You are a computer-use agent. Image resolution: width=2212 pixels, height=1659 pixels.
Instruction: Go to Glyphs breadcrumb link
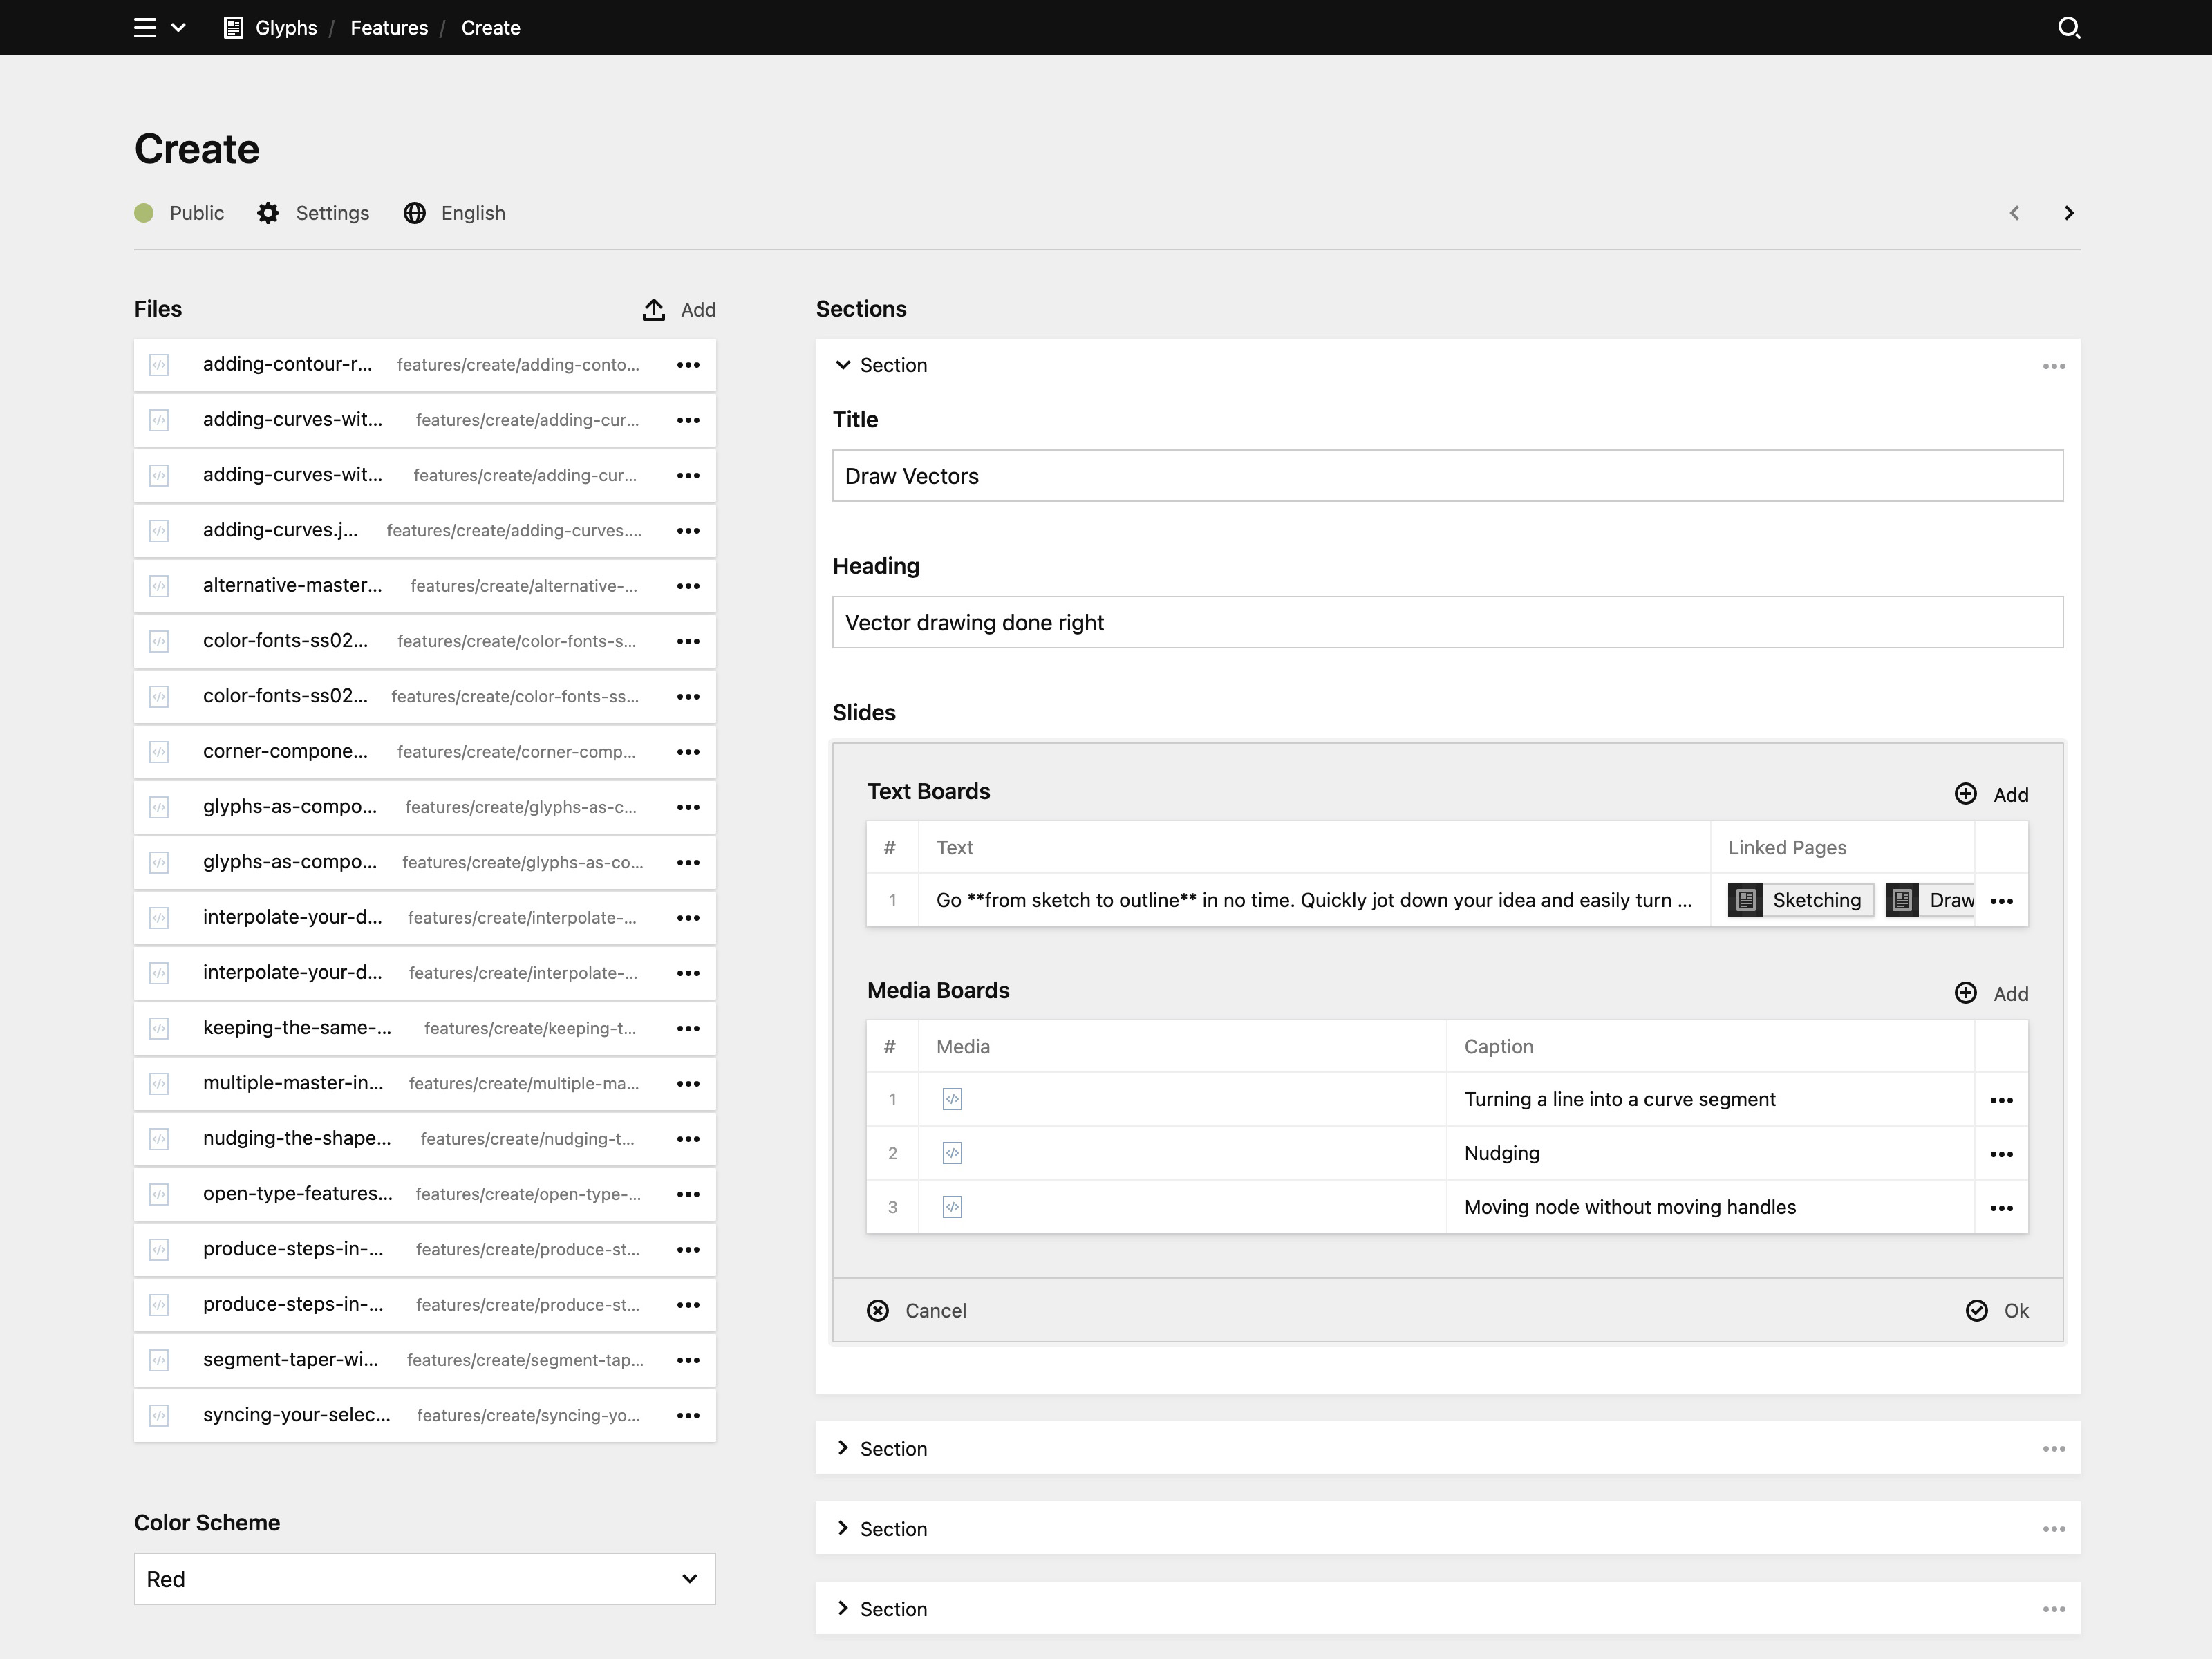tap(286, 28)
